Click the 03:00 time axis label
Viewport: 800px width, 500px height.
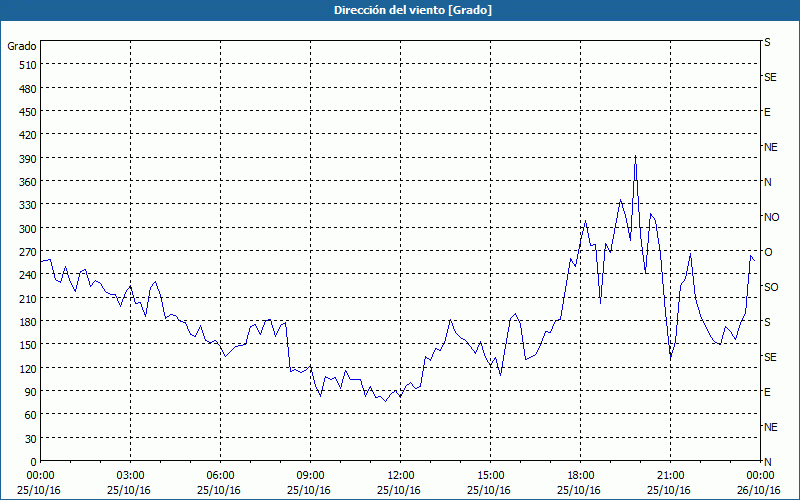coord(130,476)
